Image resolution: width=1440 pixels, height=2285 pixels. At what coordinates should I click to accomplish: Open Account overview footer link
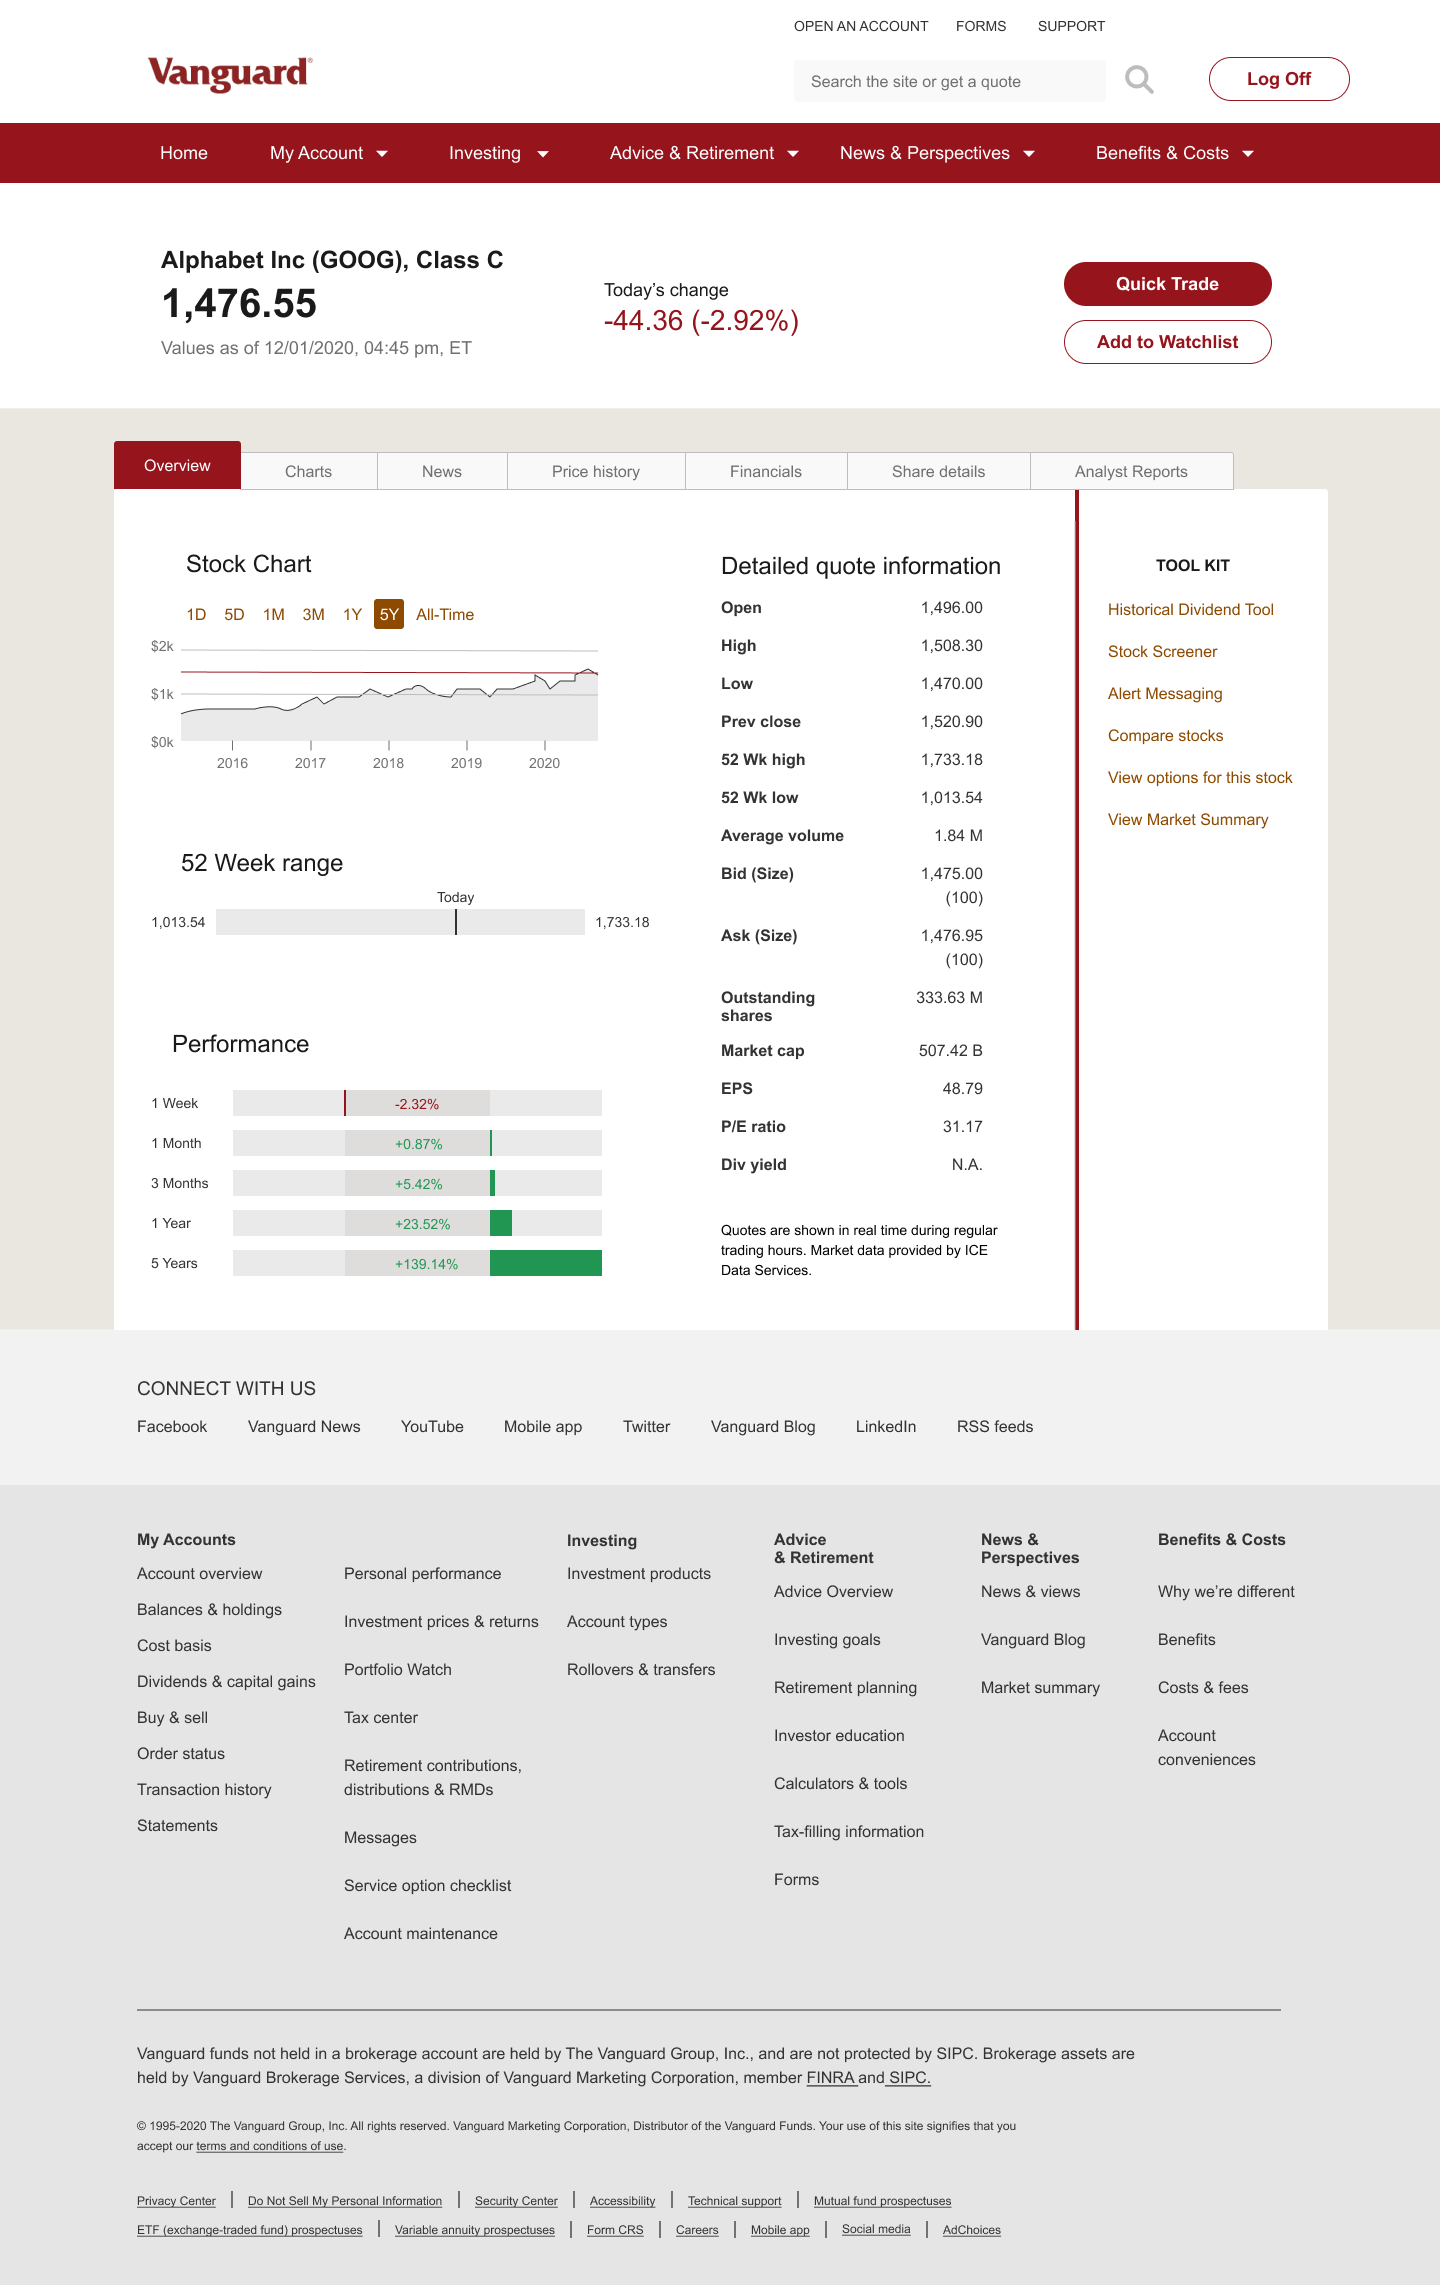(200, 1573)
